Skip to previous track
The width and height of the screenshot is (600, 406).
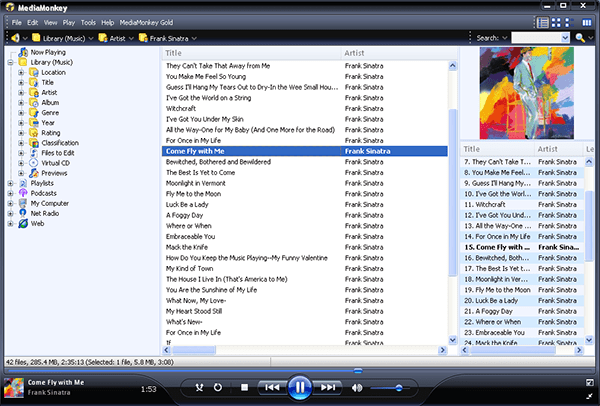click(x=272, y=388)
